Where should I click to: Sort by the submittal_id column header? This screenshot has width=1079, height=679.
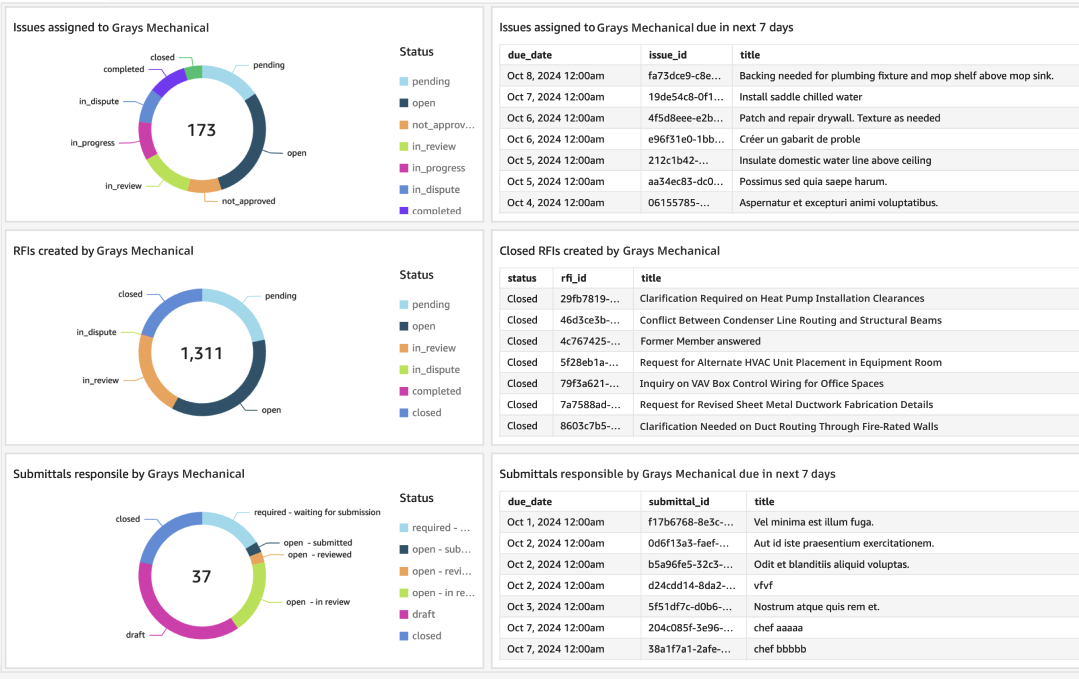point(680,501)
